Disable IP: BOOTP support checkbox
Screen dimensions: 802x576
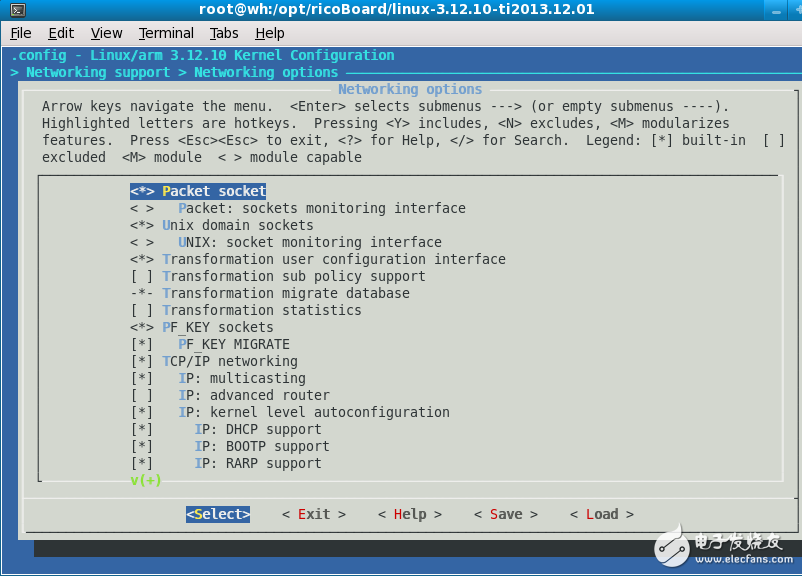coord(142,446)
